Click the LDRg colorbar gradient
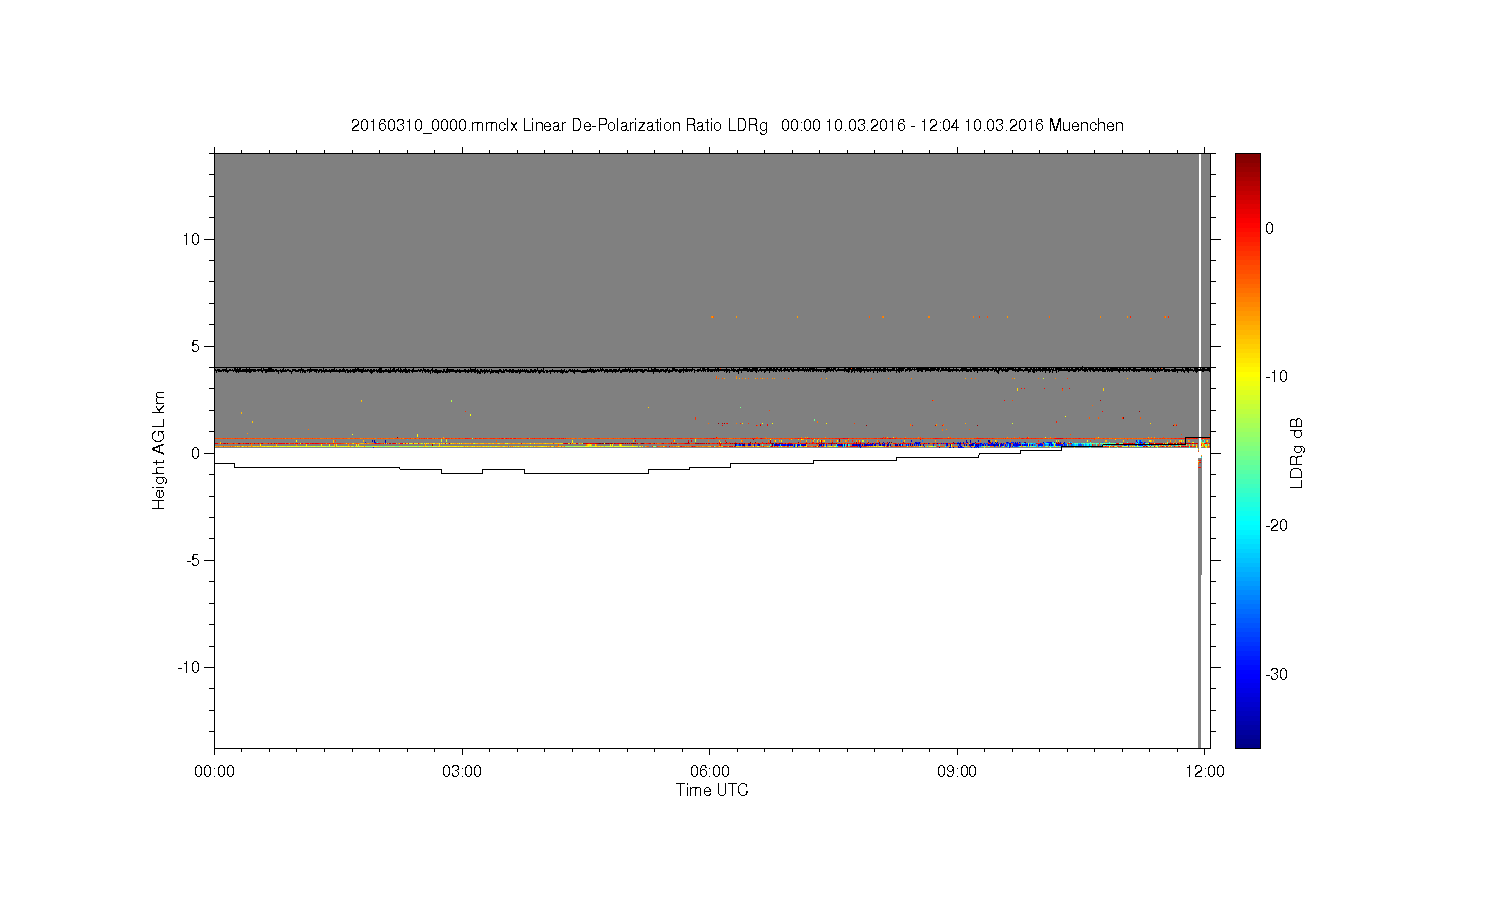This screenshot has height=900, width=1500. [1248, 450]
